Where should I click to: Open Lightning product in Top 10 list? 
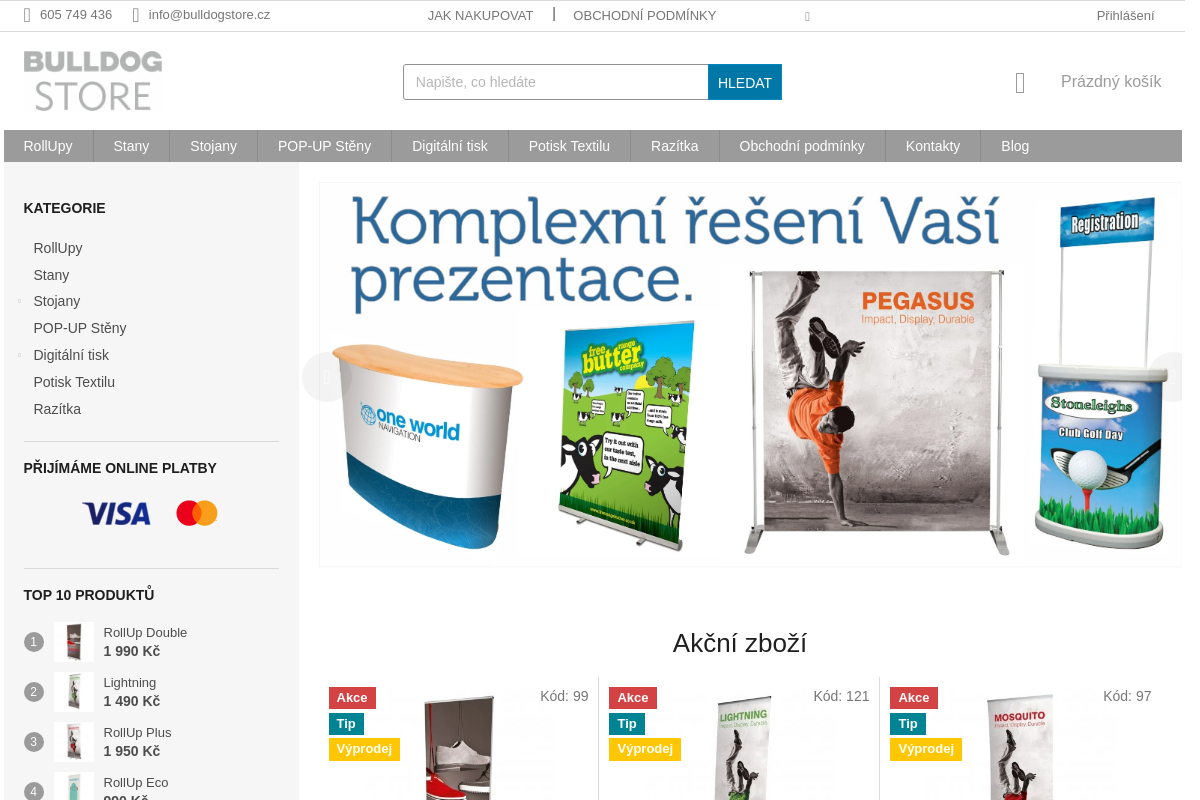tap(130, 683)
